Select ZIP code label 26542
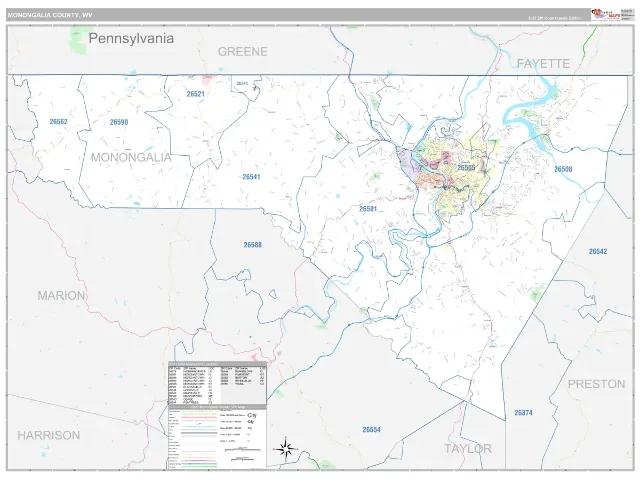Screen dimensions: 640x480 (x=598, y=251)
